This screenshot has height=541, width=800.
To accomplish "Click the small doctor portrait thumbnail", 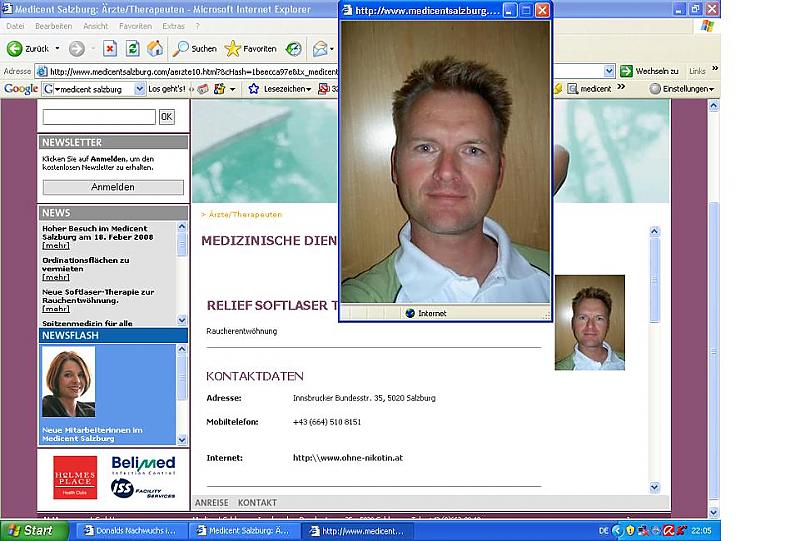I will pos(589,323).
